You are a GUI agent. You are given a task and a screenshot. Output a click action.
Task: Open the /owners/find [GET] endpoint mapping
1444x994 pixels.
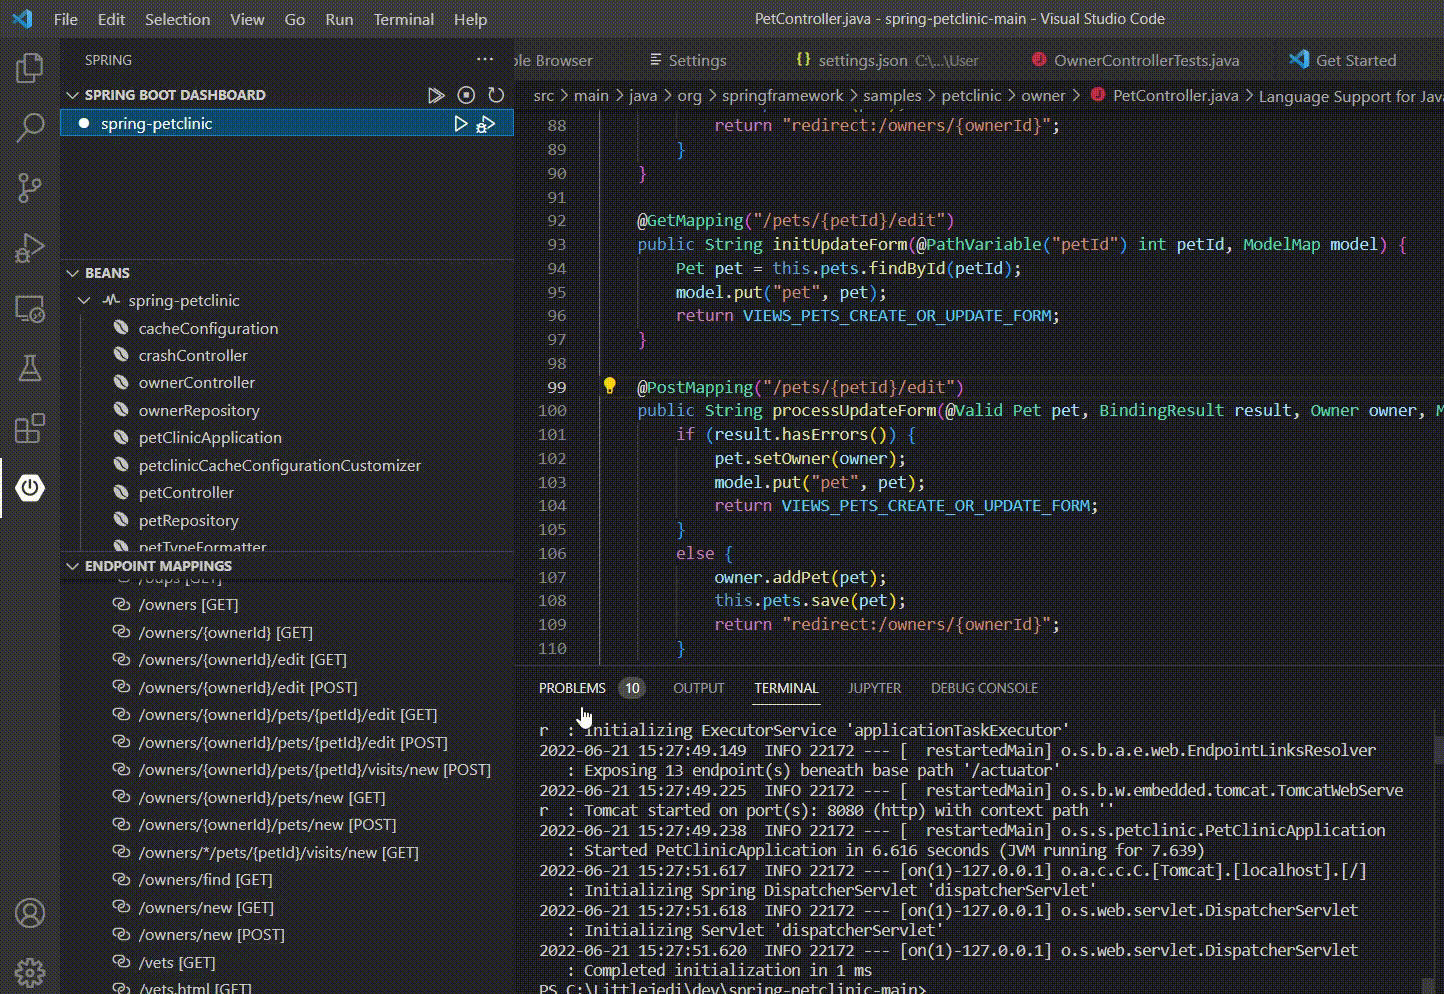(205, 880)
